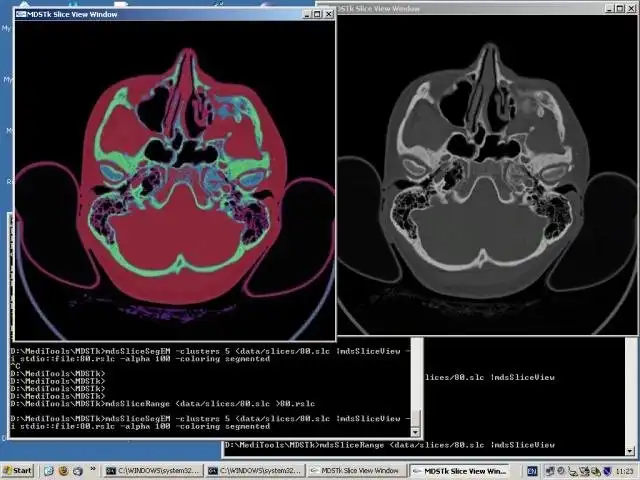This screenshot has height=480, width=640.
Task: Select the bottom mdsSliceRange |mdsSliceView line in back console
Action: 389,445
